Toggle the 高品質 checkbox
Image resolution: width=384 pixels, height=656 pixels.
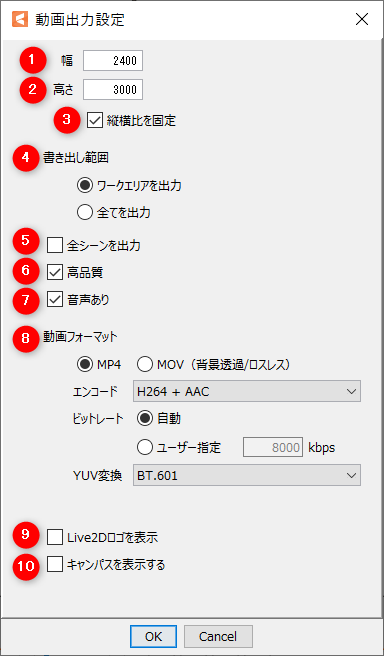pos(55,273)
